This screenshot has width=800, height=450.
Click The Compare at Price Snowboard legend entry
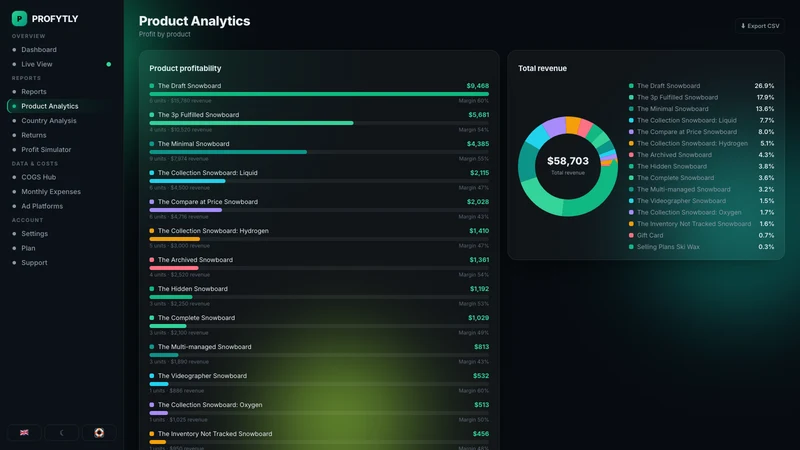(x=702, y=132)
